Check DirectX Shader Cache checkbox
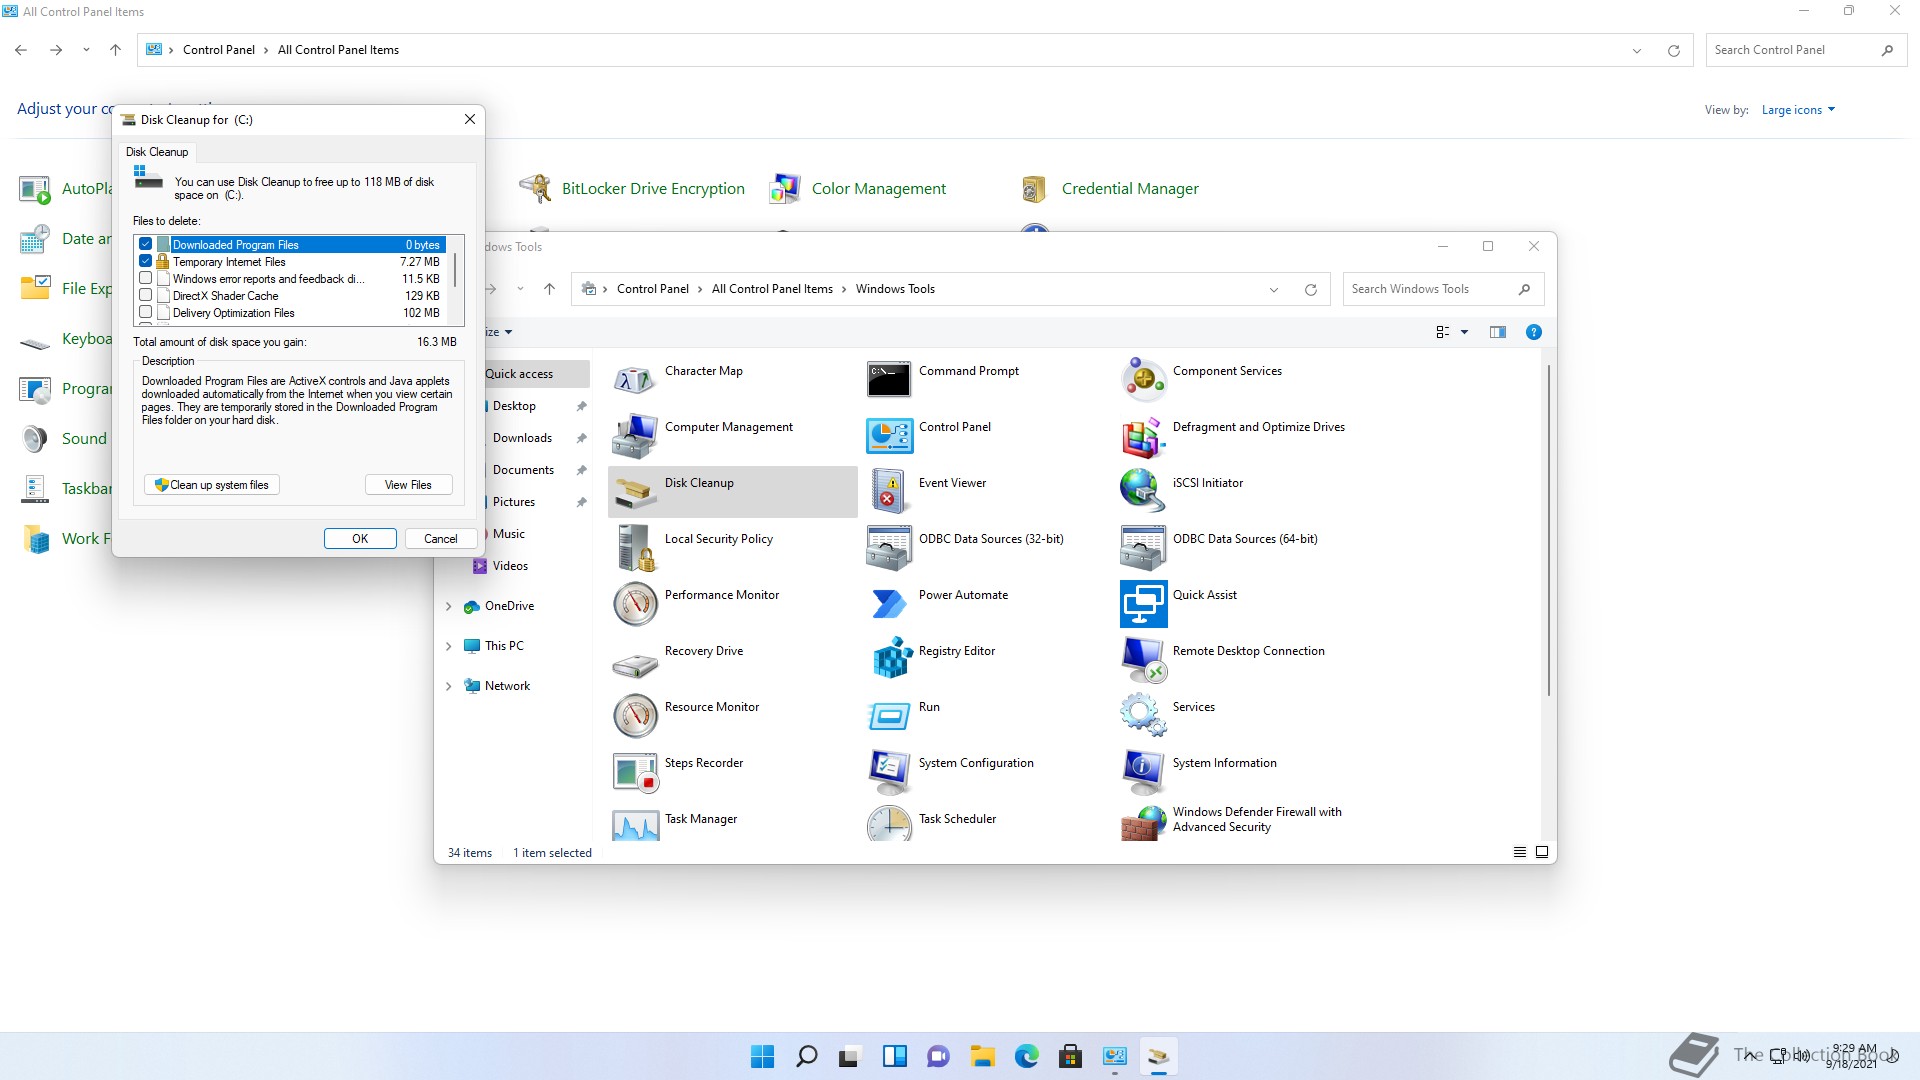Image resolution: width=1920 pixels, height=1080 pixels. tap(146, 296)
